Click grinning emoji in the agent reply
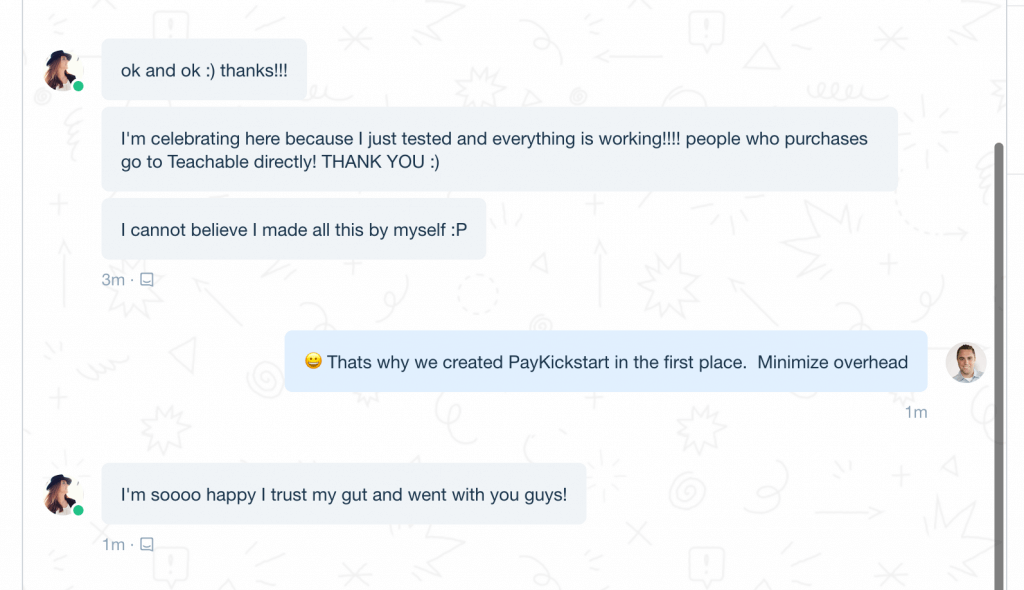The image size is (1024, 590). click(313, 361)
